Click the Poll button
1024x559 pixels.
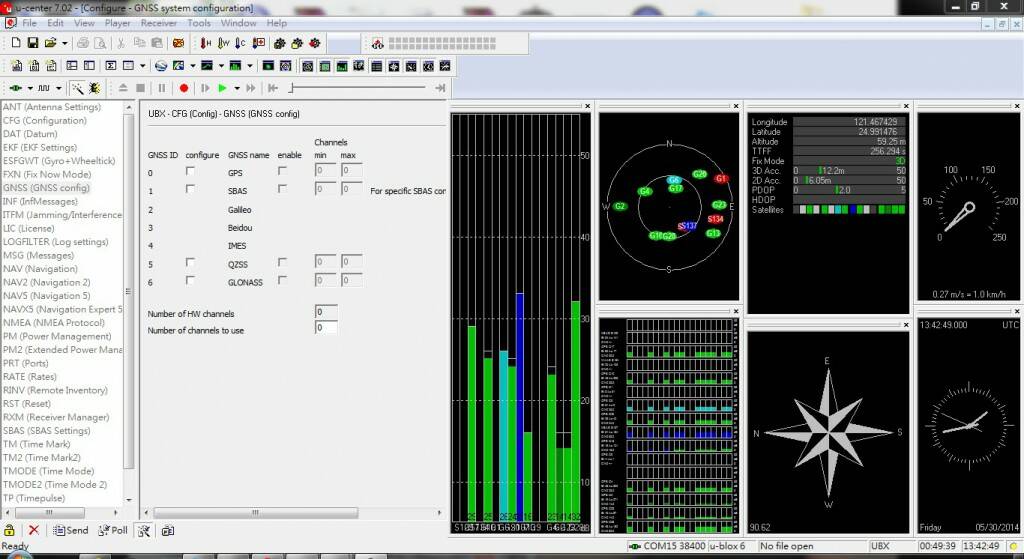[112, 530]
